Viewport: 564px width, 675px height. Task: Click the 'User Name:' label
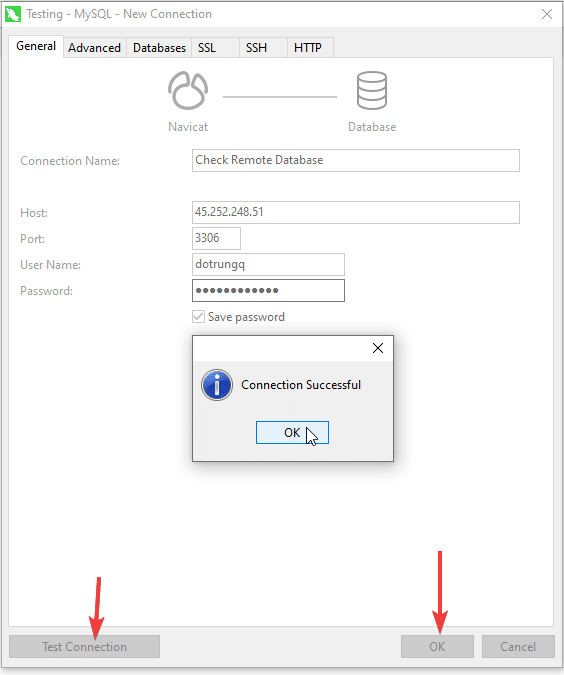tap(50, 265)
